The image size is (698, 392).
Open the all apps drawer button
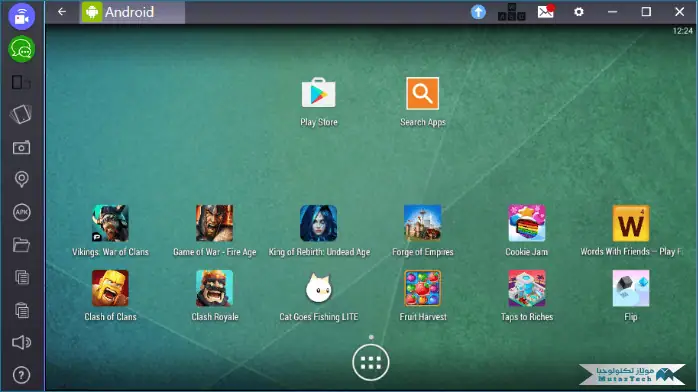pos(371,363)
